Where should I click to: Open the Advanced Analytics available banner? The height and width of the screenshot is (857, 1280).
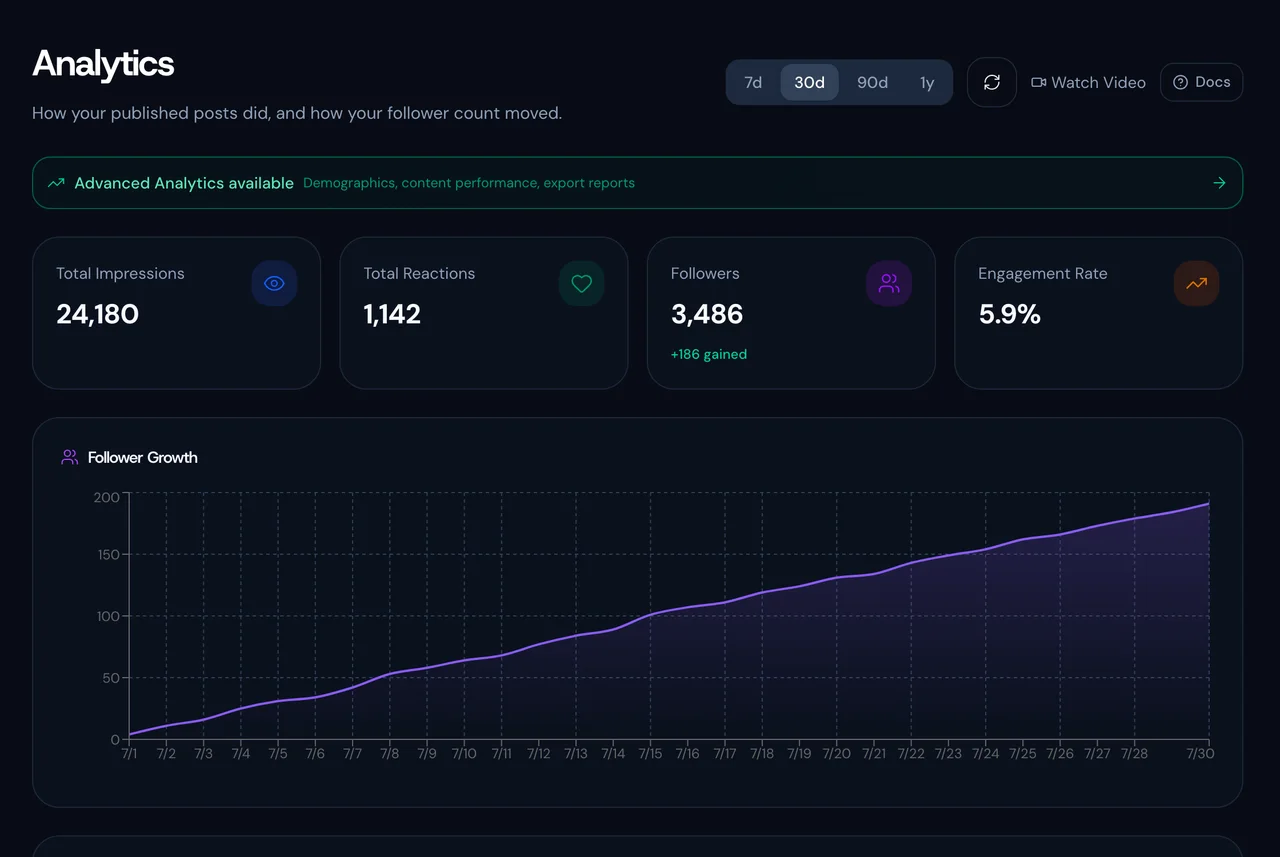coord(637,183)
